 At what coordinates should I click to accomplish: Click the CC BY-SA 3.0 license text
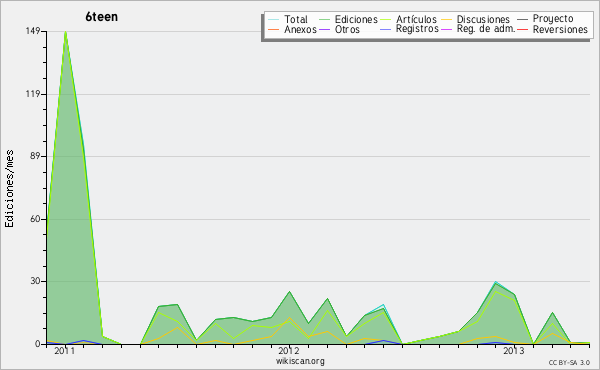569,362
